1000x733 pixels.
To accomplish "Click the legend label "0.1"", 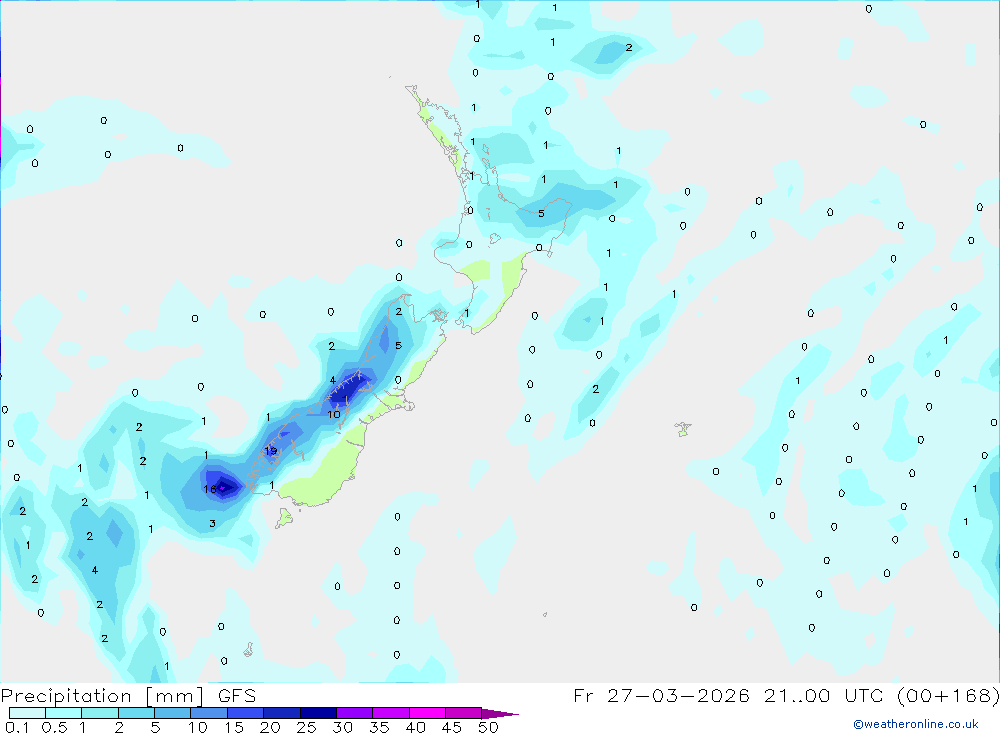I will (x=17, y=727).
